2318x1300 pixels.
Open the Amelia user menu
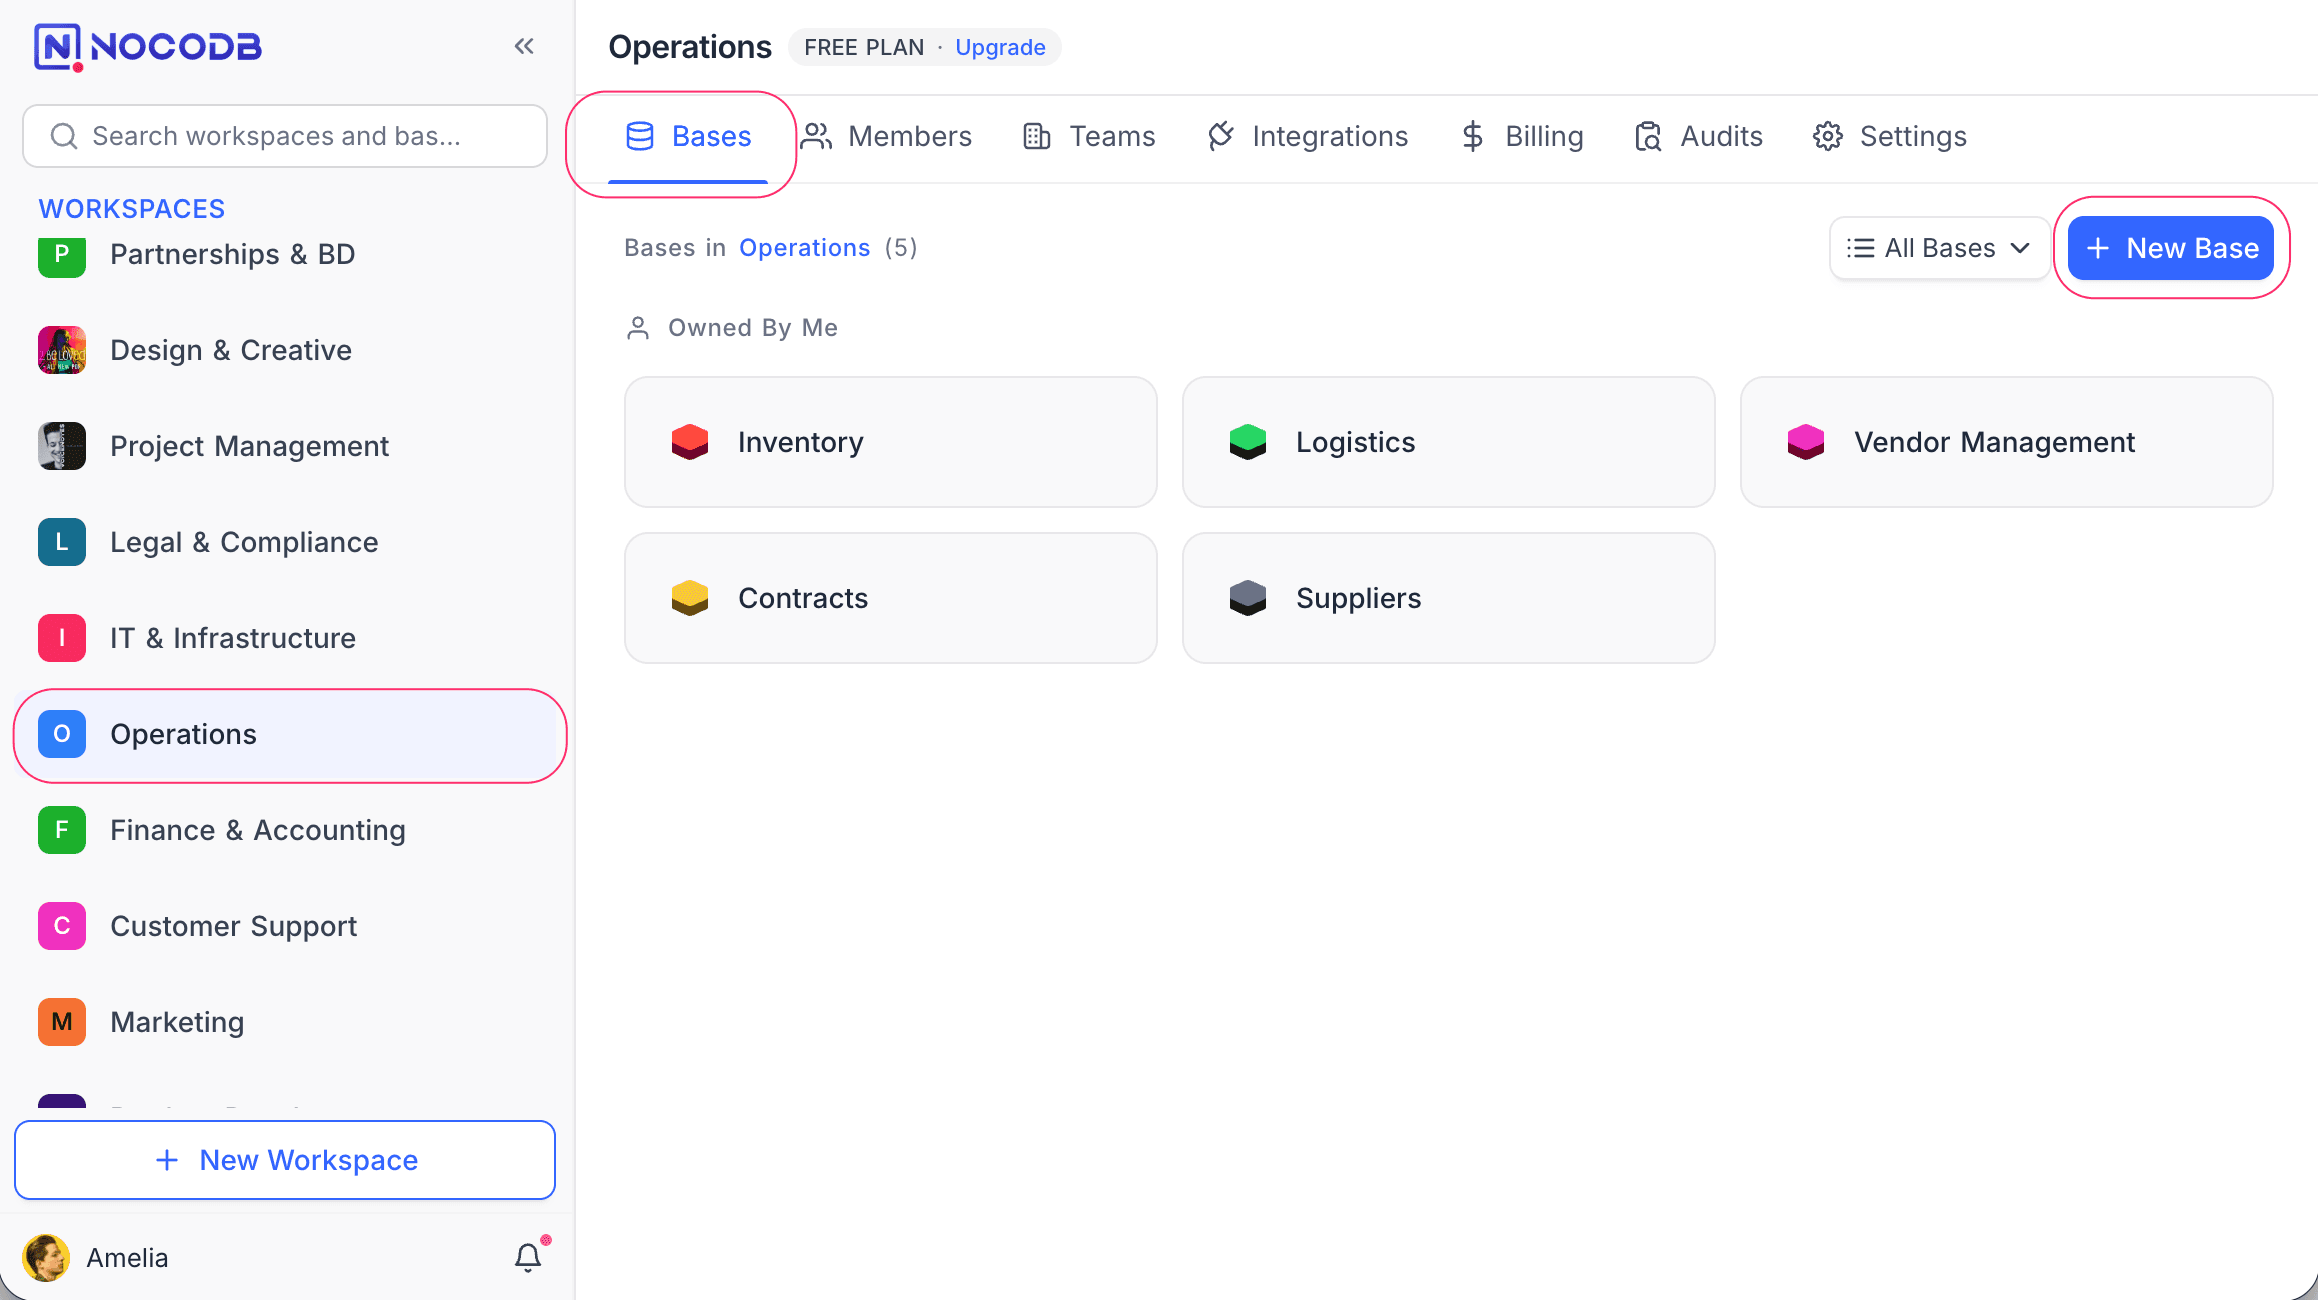tap(128, 1257)
